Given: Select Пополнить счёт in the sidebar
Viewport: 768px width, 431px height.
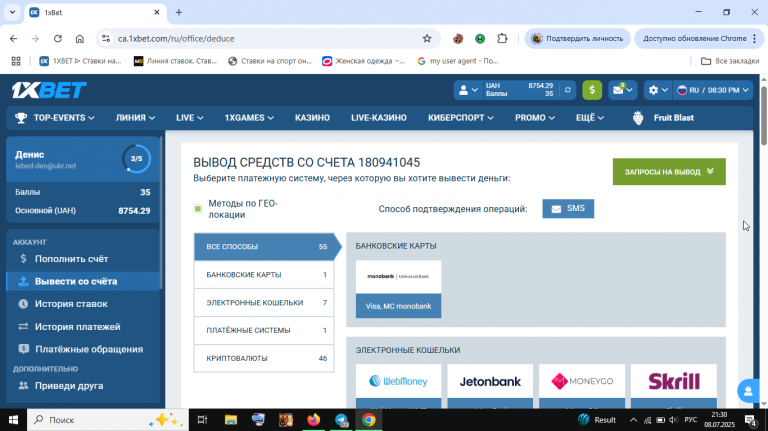Looking at the screenshot, I should tap(83, 259).
